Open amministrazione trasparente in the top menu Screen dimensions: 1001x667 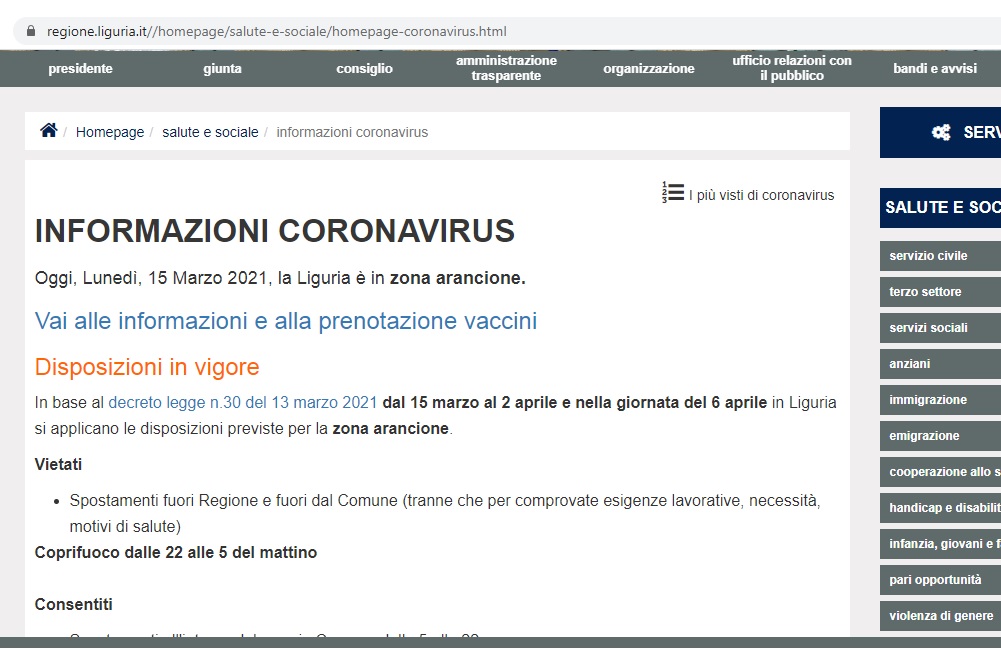(x=506, y=68)
